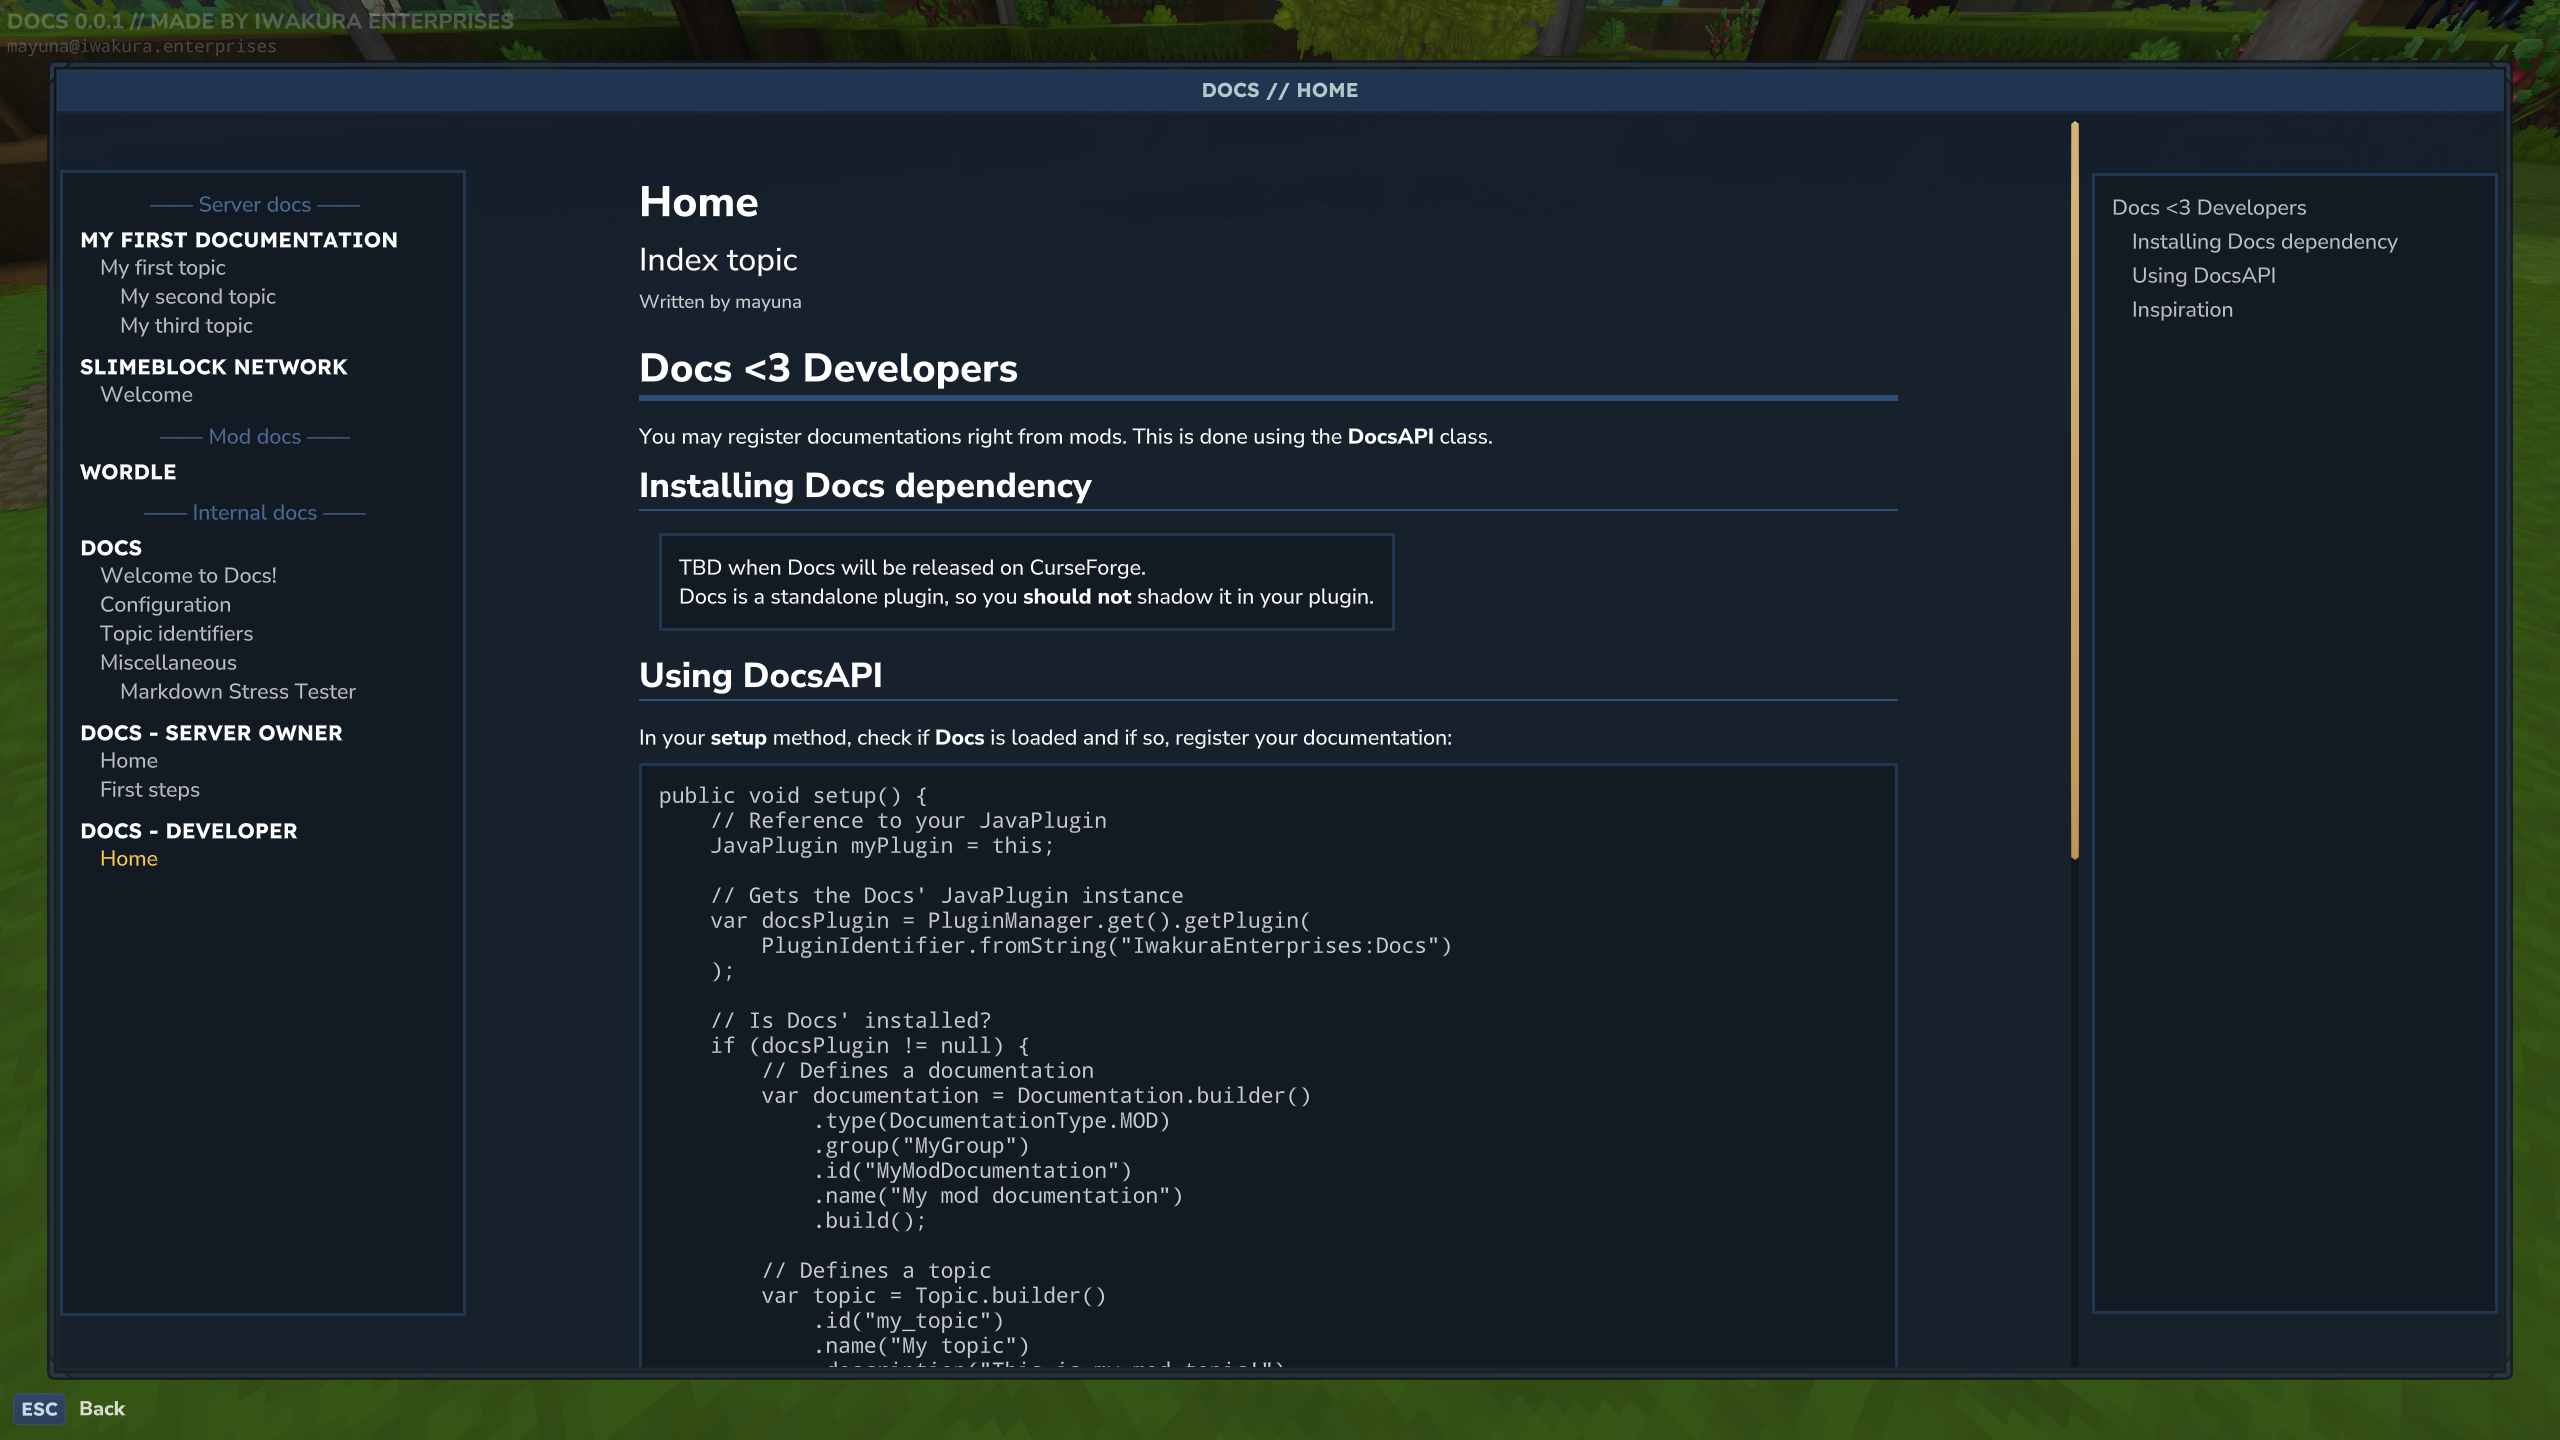
Task: Open the Inspiration section link
Action: (2181, 309)
